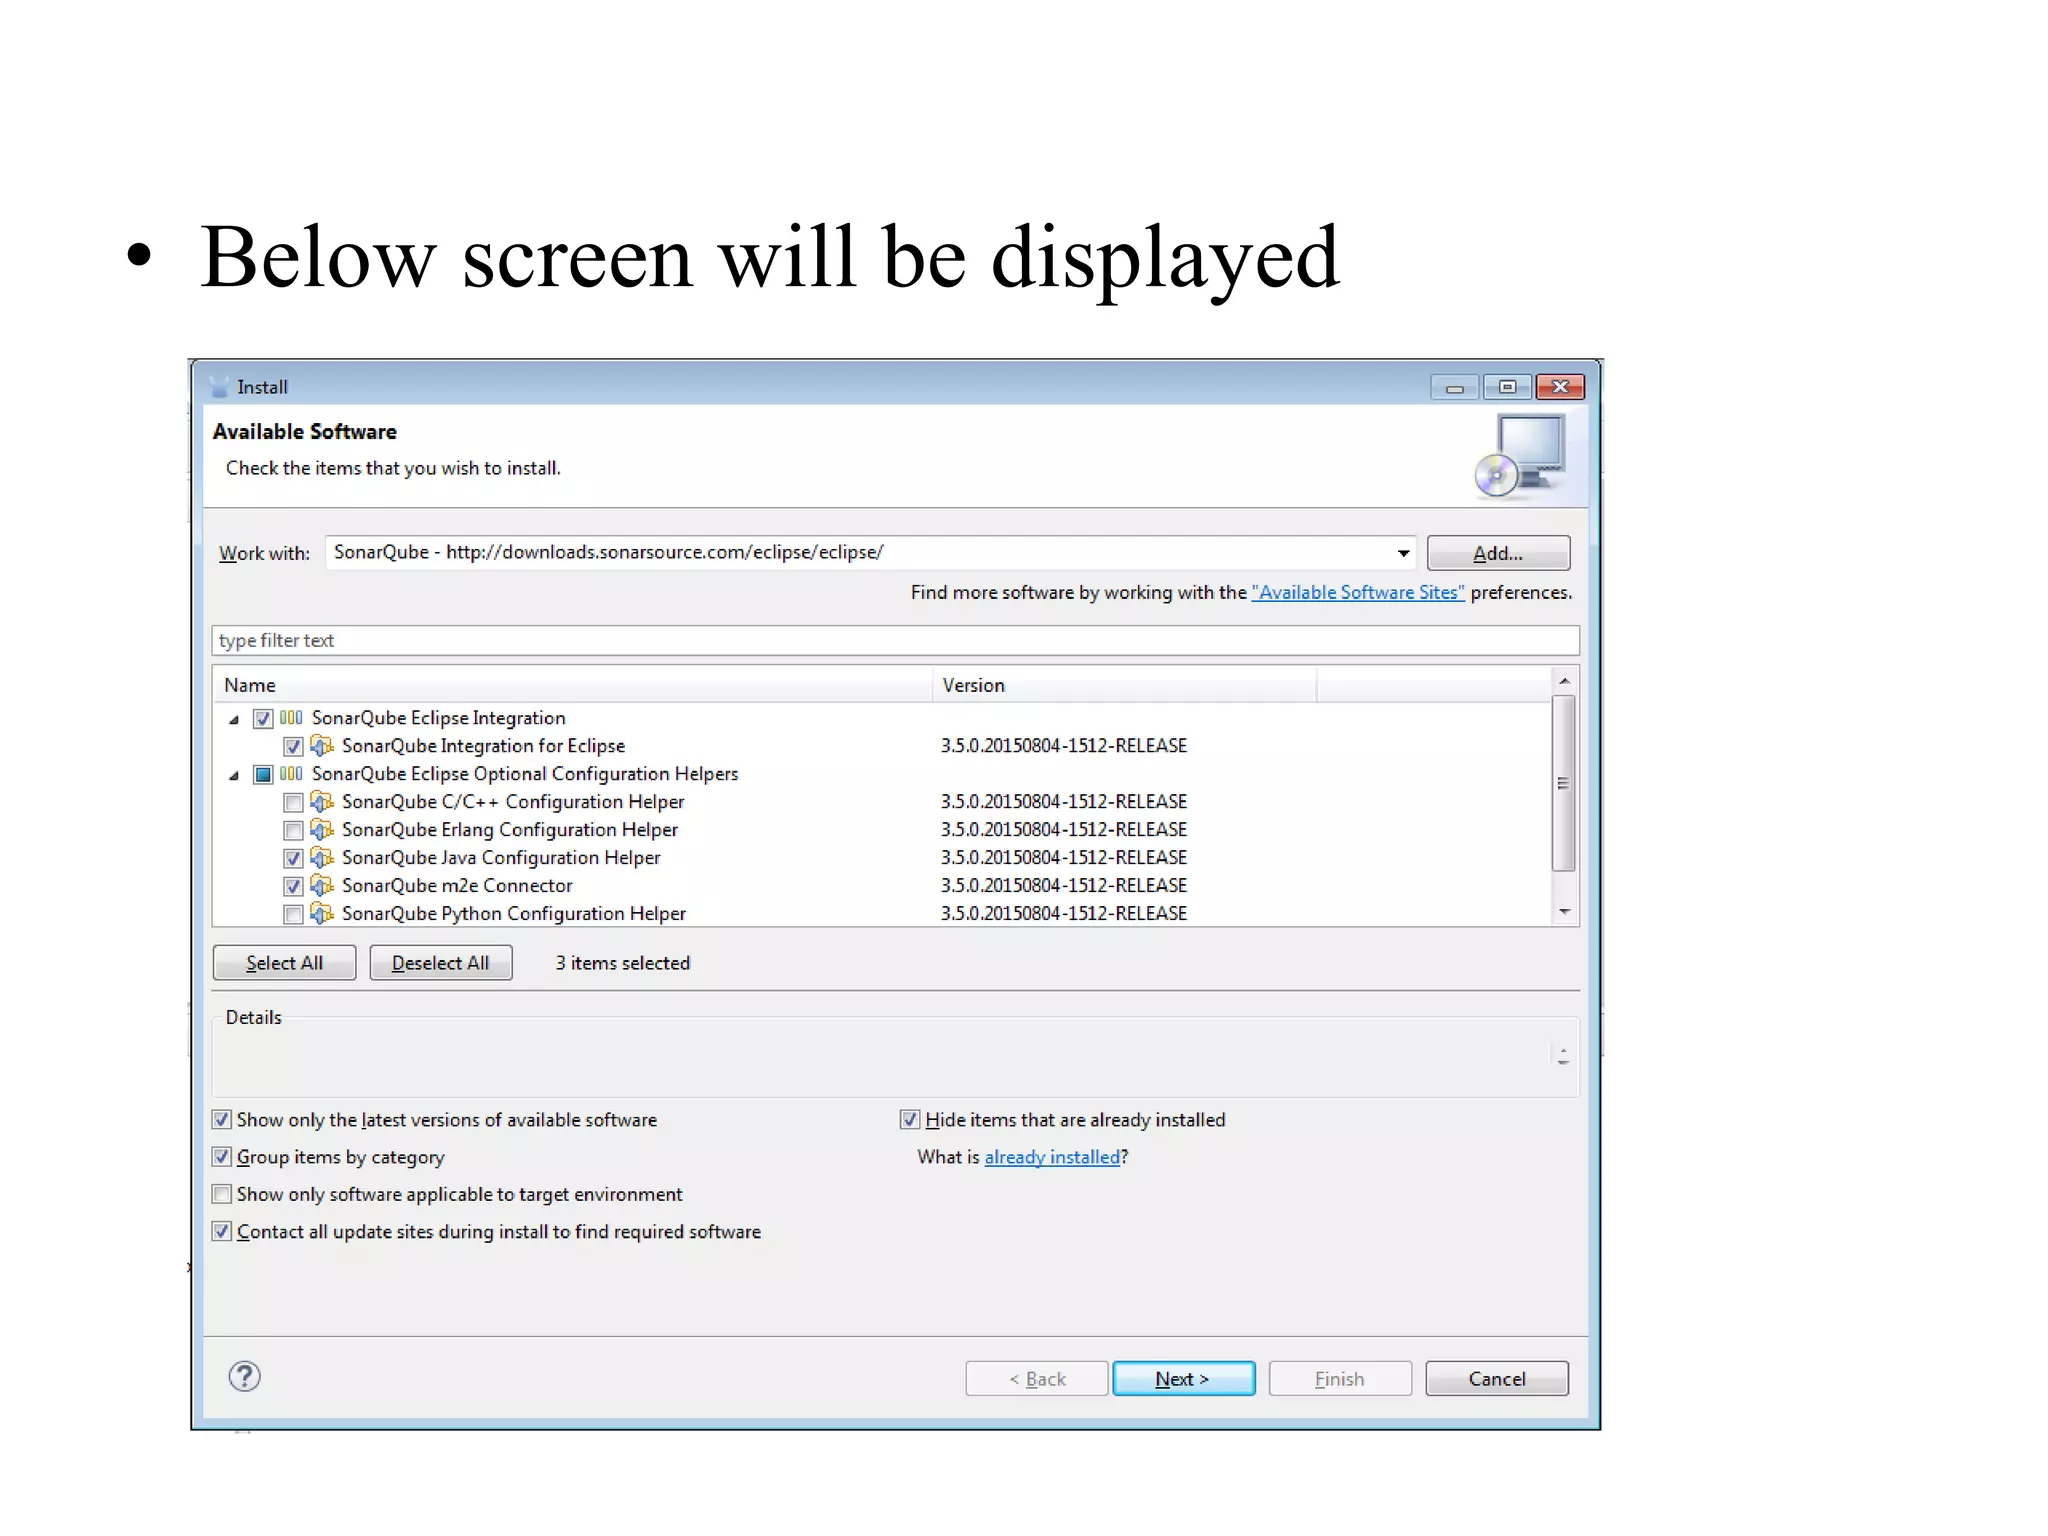Click the SonarQube Integration for Eclipse plugin icon
Screen dimensions: 2048x1536
[x=322, y=746]
